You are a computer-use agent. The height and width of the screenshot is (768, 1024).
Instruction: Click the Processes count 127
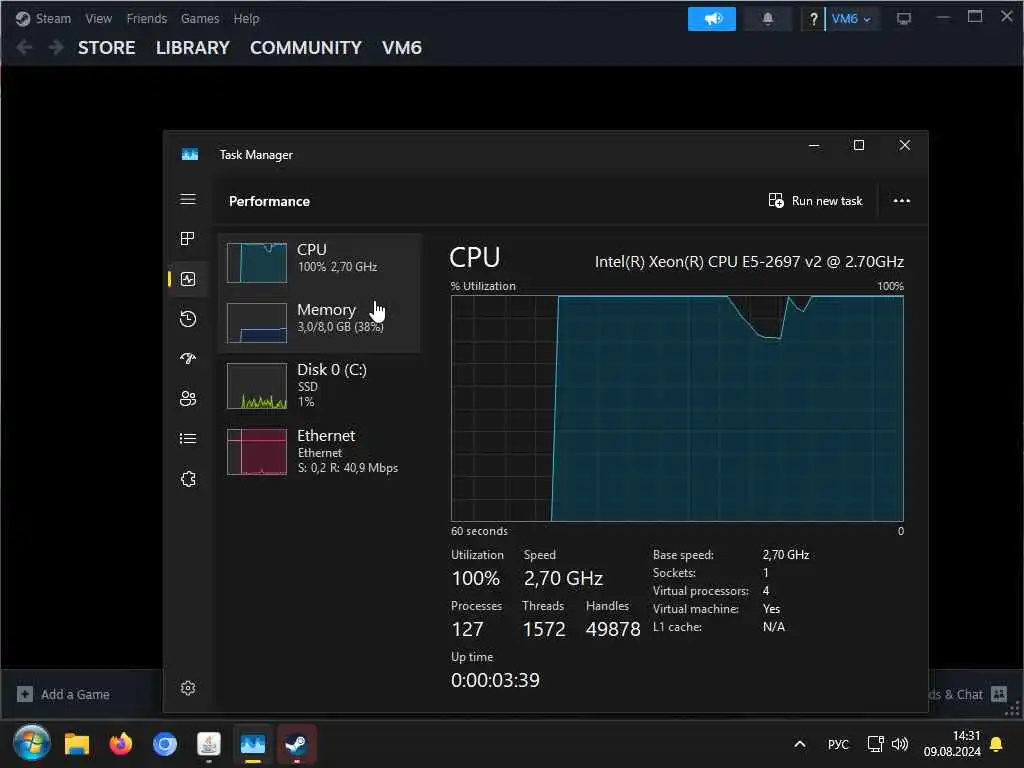[x=467, y=630]
